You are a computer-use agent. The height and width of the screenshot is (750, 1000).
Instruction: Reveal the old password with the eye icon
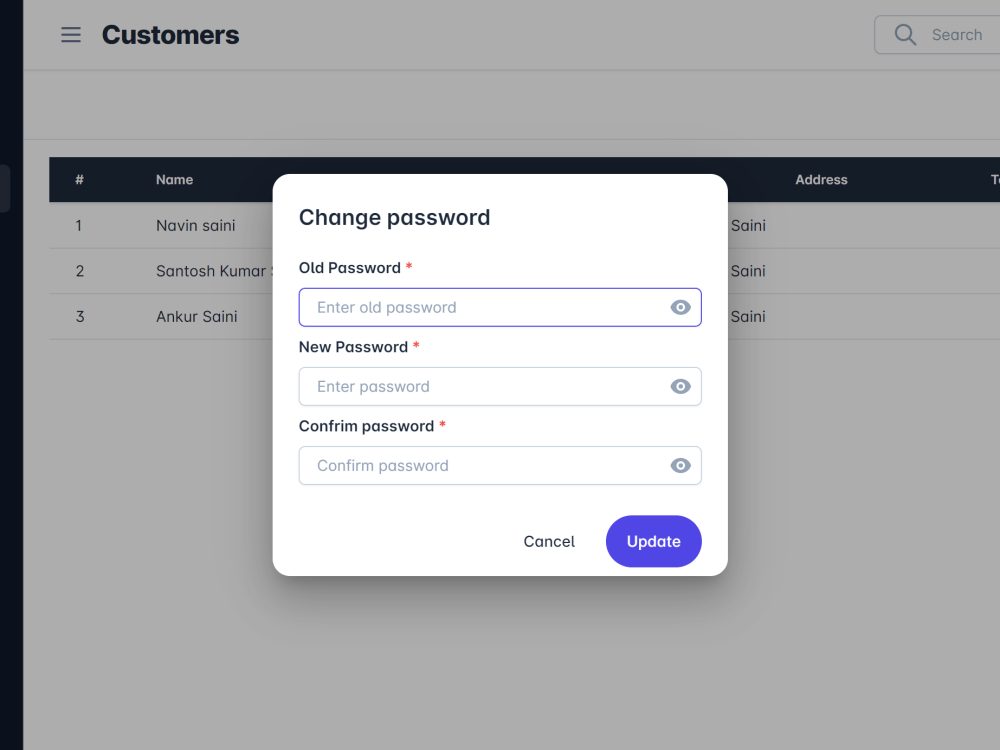681,307
